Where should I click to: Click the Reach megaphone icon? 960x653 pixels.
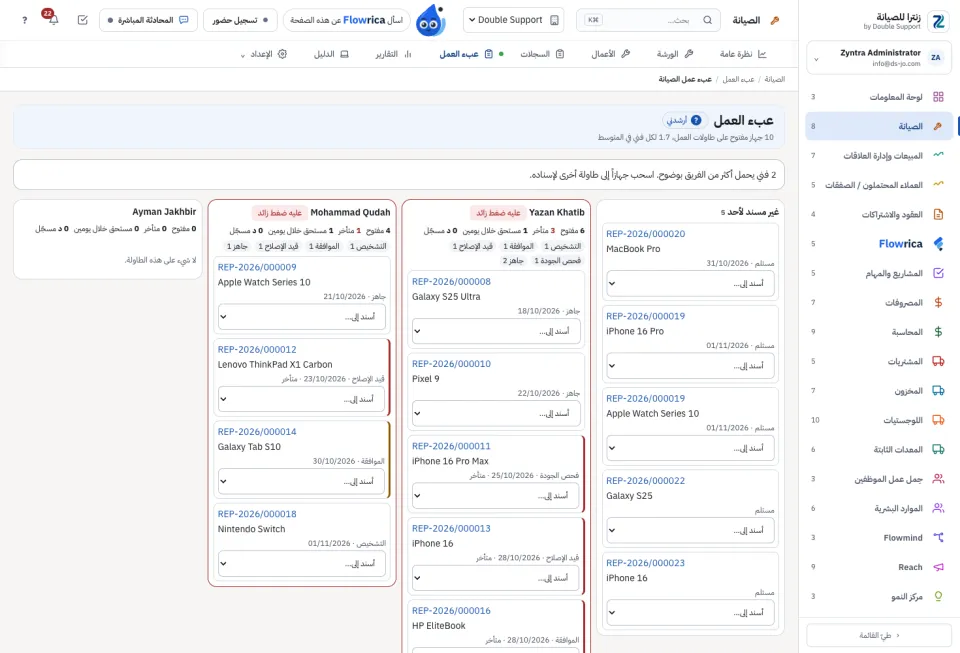point(938,567)
